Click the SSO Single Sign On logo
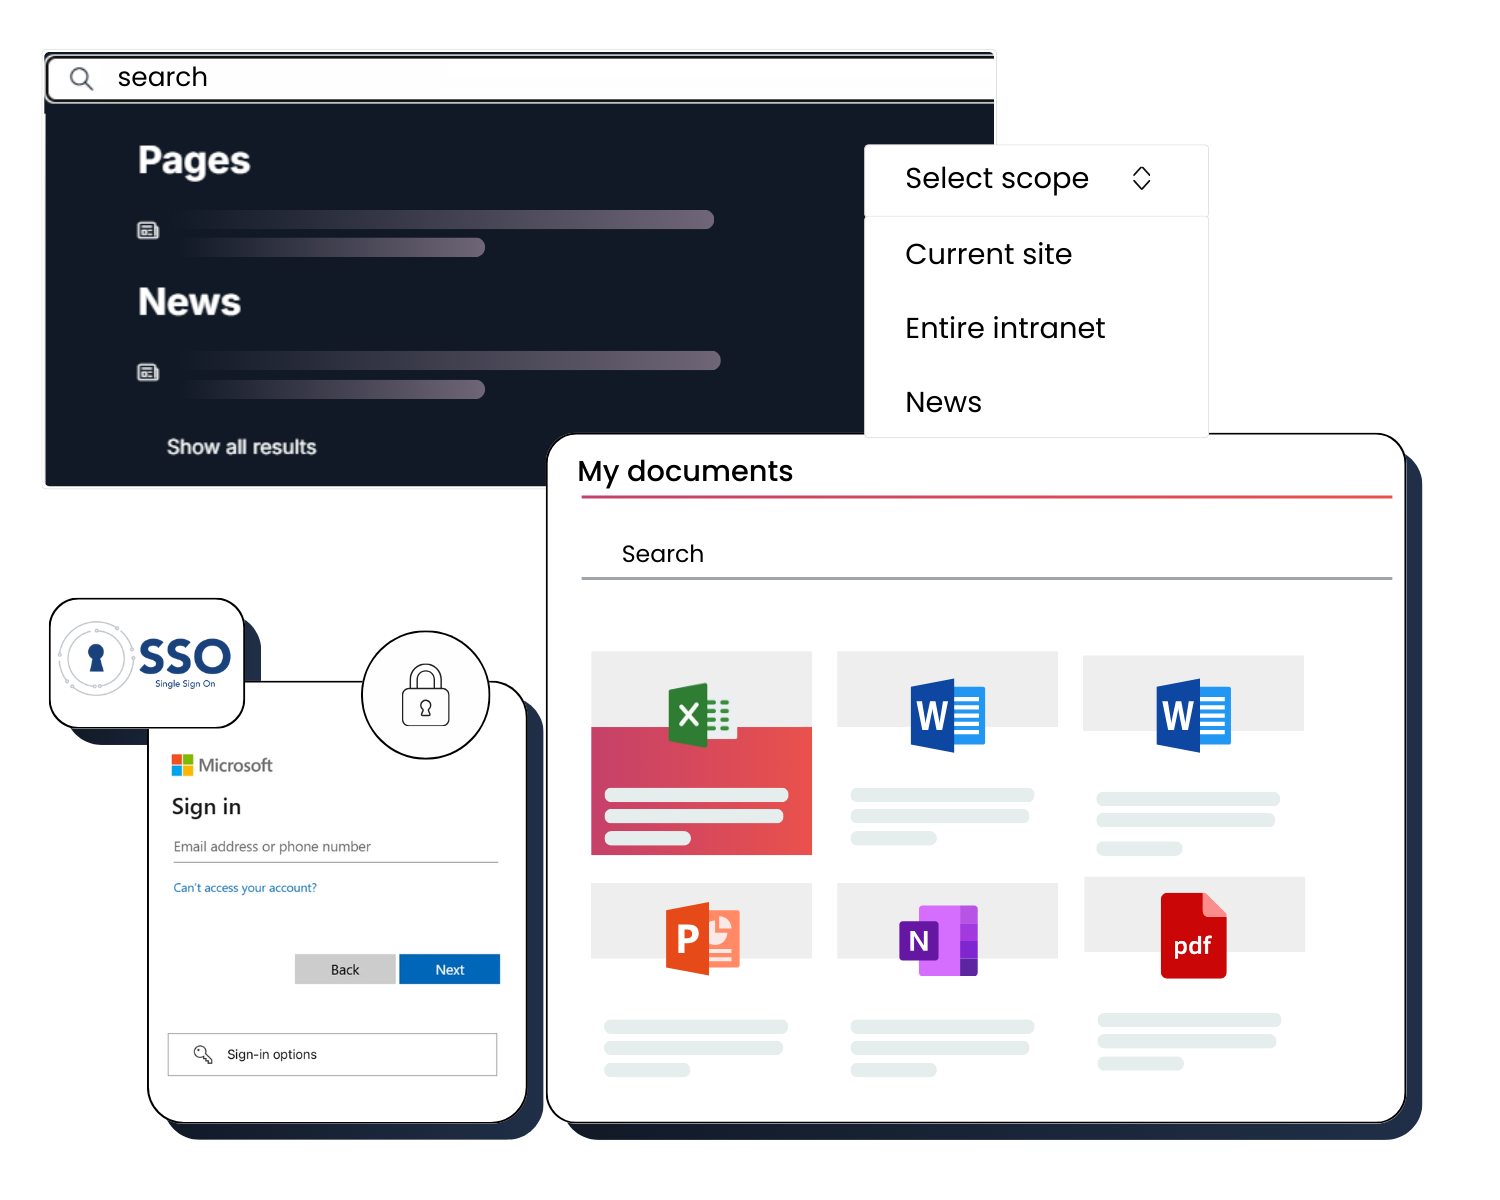 click(147, 661)
